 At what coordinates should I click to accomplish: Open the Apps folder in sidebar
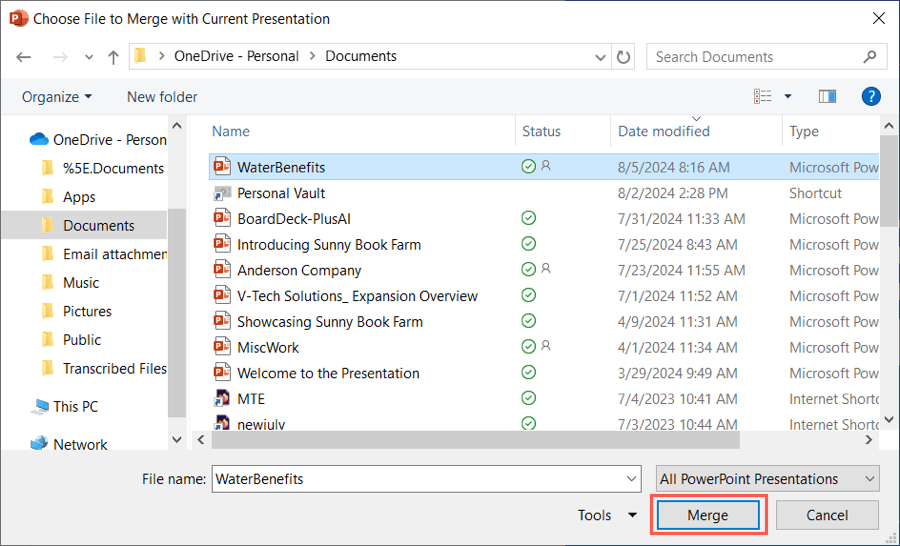pyautogui.click(x=69, y=197)
